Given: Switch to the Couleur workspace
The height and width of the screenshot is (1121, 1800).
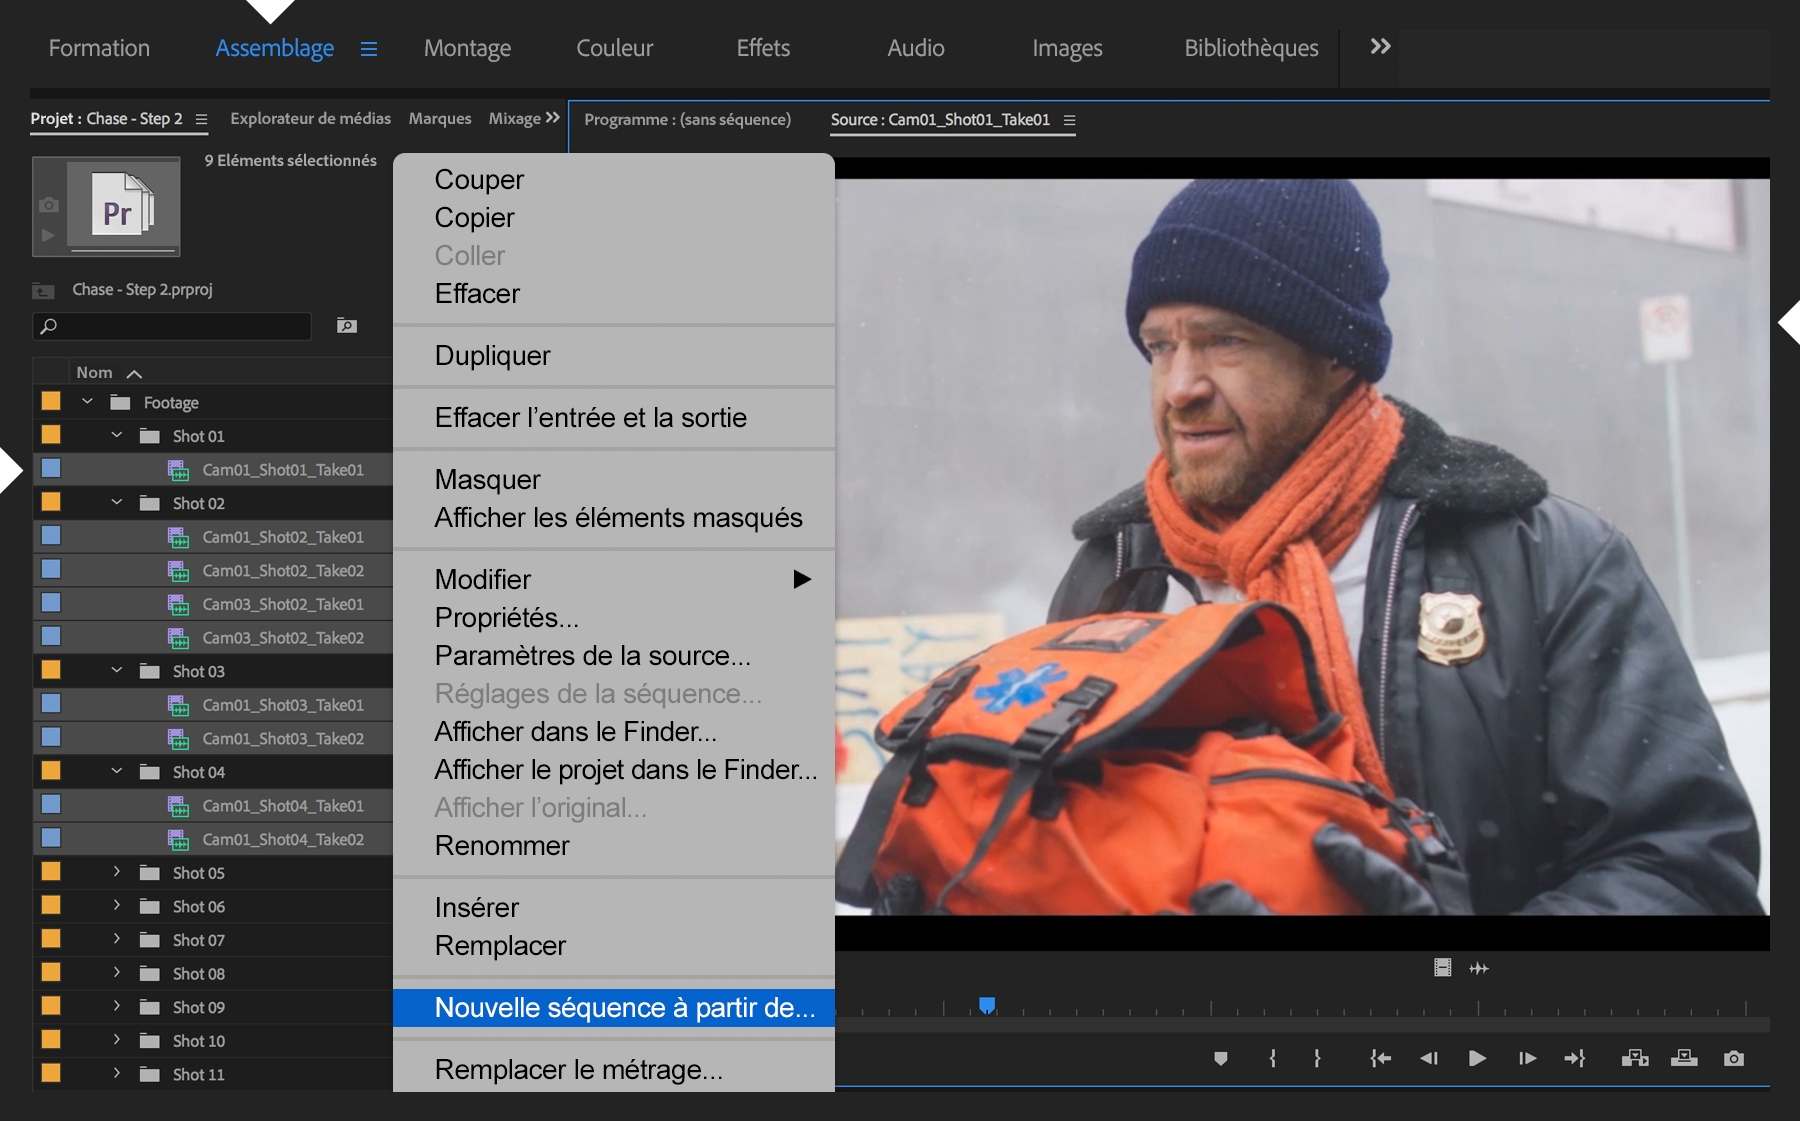Looking at the screenshot, I should (614, 47).
